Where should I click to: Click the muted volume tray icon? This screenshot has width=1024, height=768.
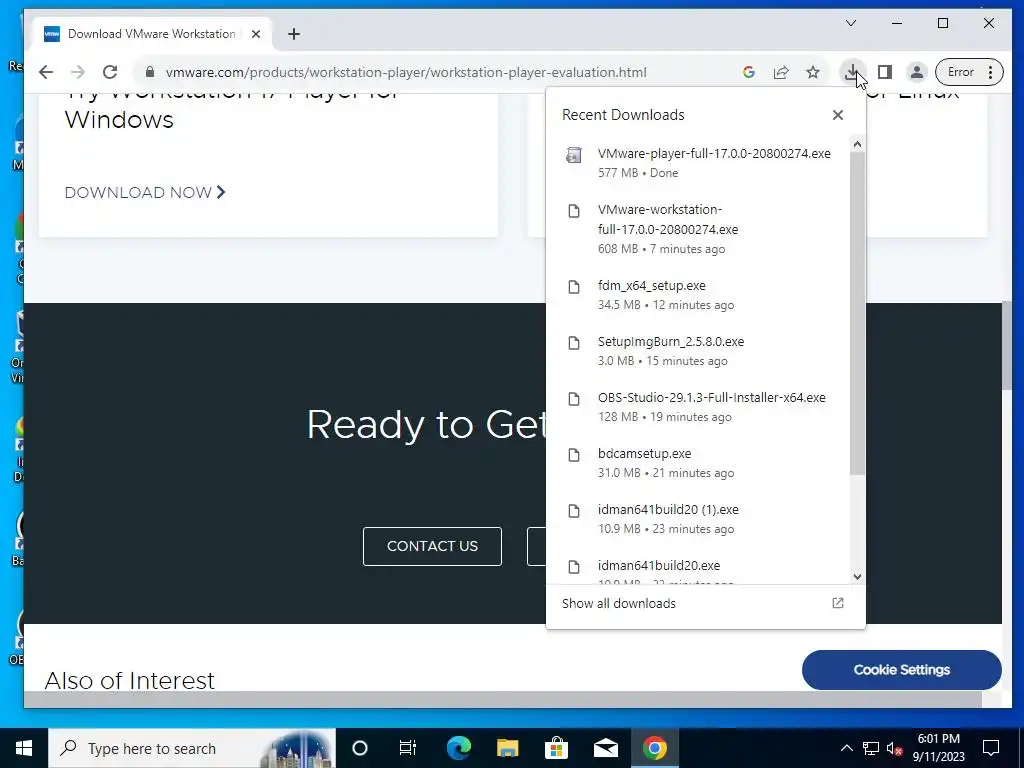tap(894, 748)
